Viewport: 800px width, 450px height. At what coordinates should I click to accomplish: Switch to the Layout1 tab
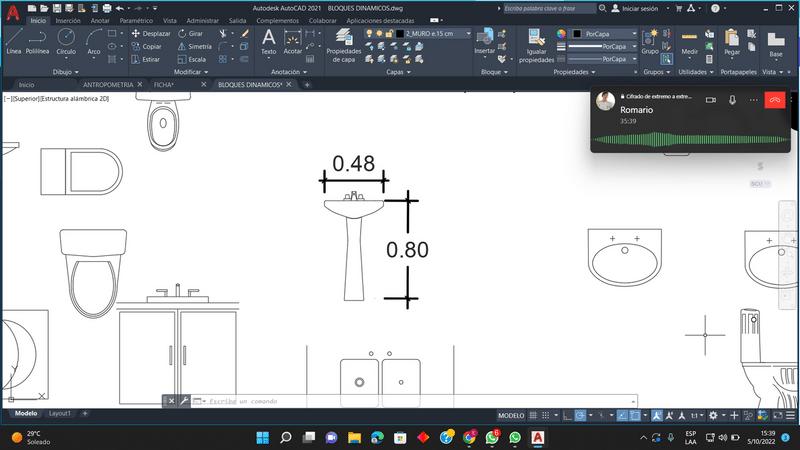(60, 413)
